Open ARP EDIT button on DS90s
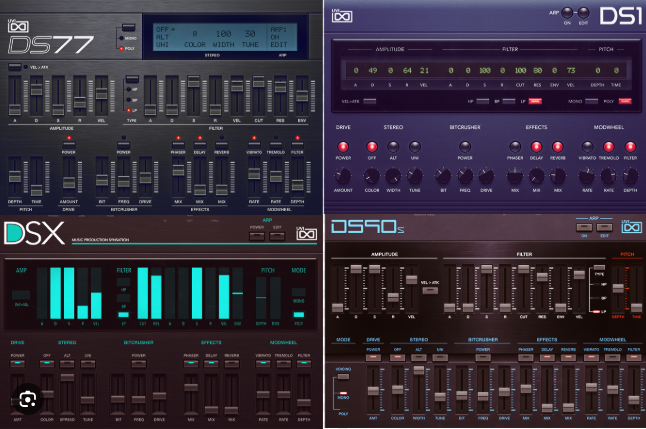646x429 pixels. click(x=604, y=227)
